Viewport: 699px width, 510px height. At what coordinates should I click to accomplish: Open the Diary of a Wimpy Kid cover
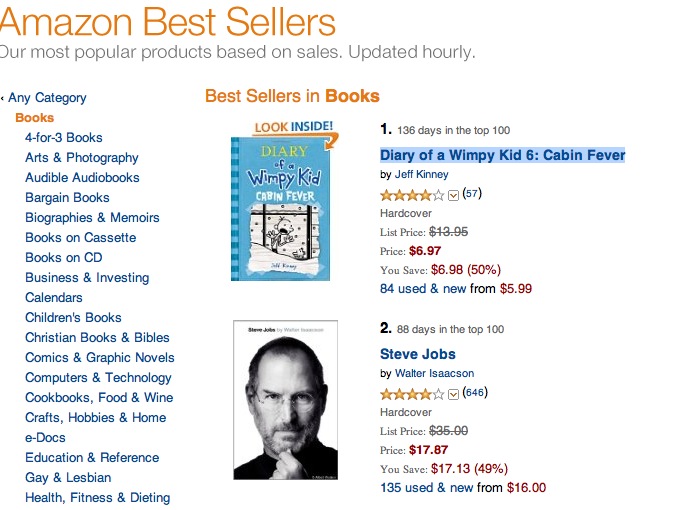pos(280,209)
